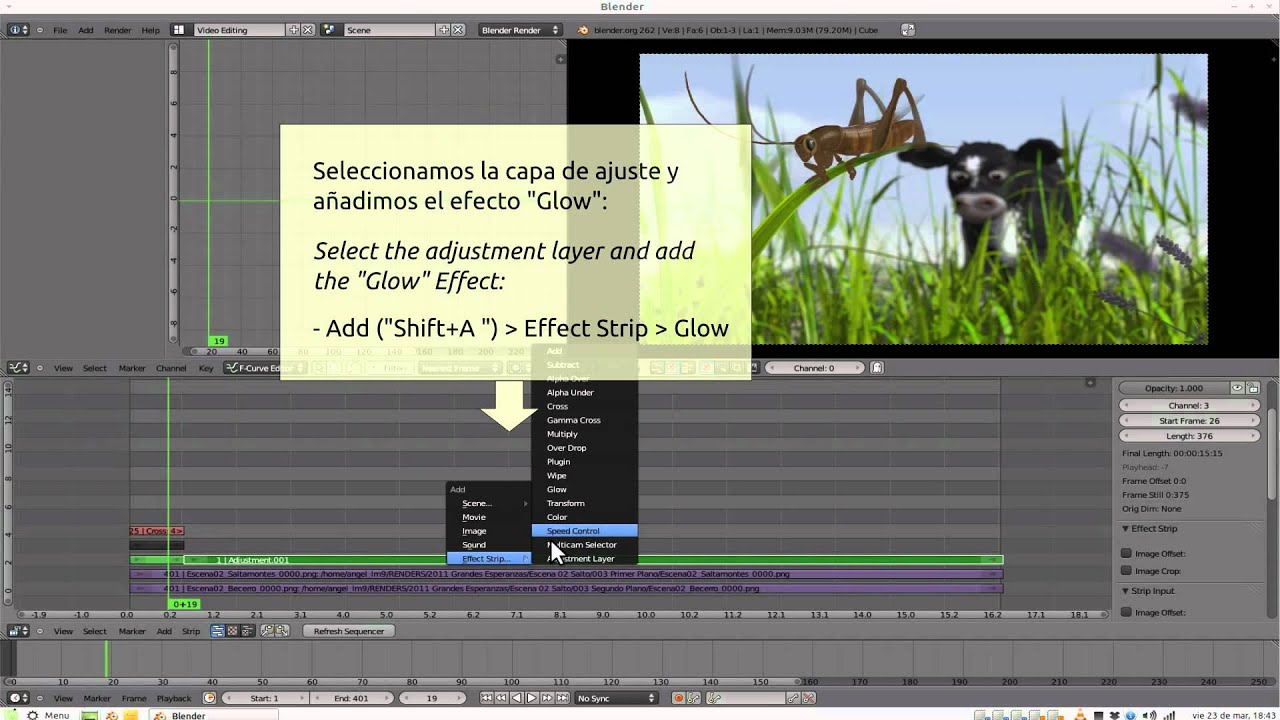Adjust the Opacity: 1.000 slider
The image size is (1280, 720).
(1173, 388)
